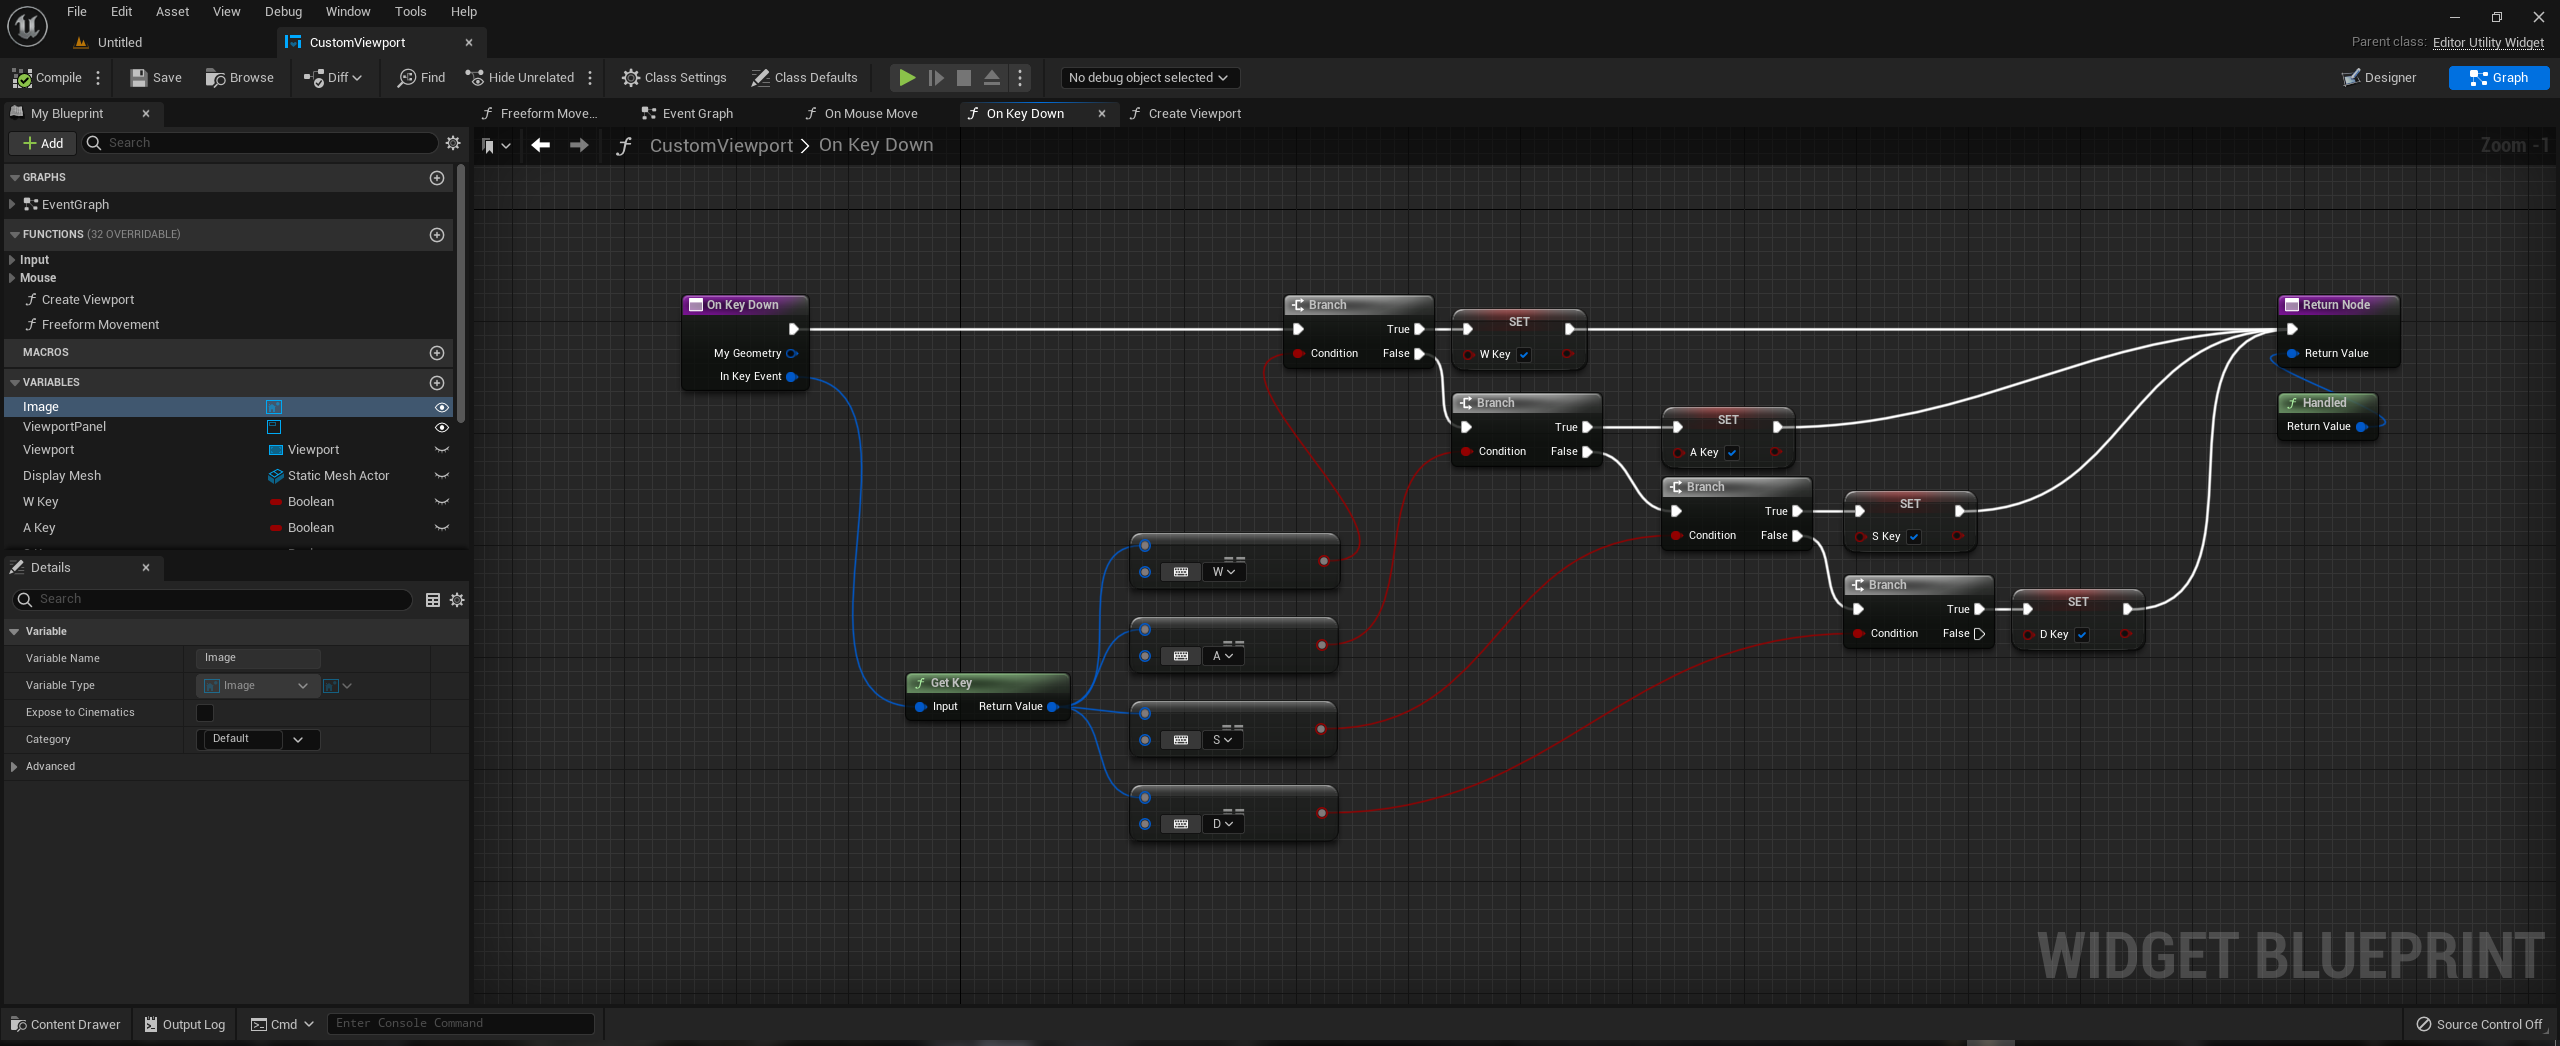Toggle closed eye for W Key variable
The image size is (2560, 1046).
click(x=441, y=502)
